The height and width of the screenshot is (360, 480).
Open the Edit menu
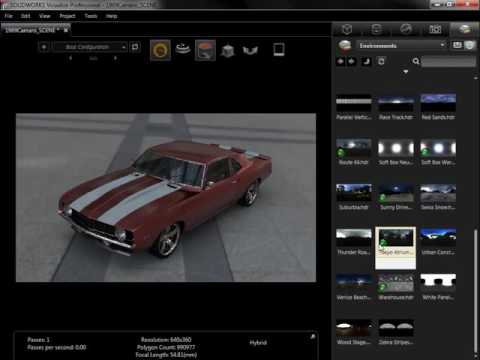[26, 16]
